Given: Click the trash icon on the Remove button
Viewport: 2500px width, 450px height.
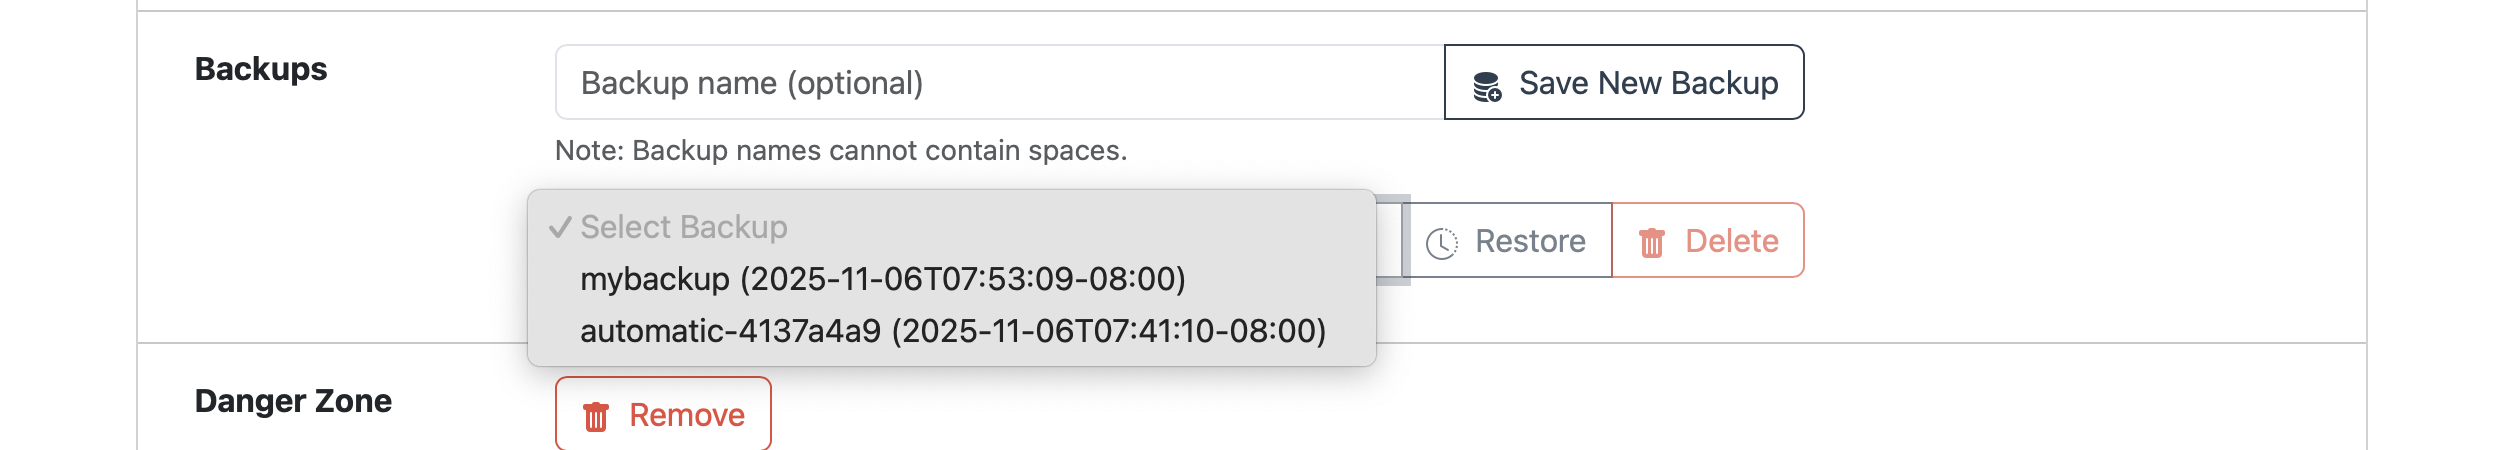Looking at the screenshot, I should [x=596, y=416].
